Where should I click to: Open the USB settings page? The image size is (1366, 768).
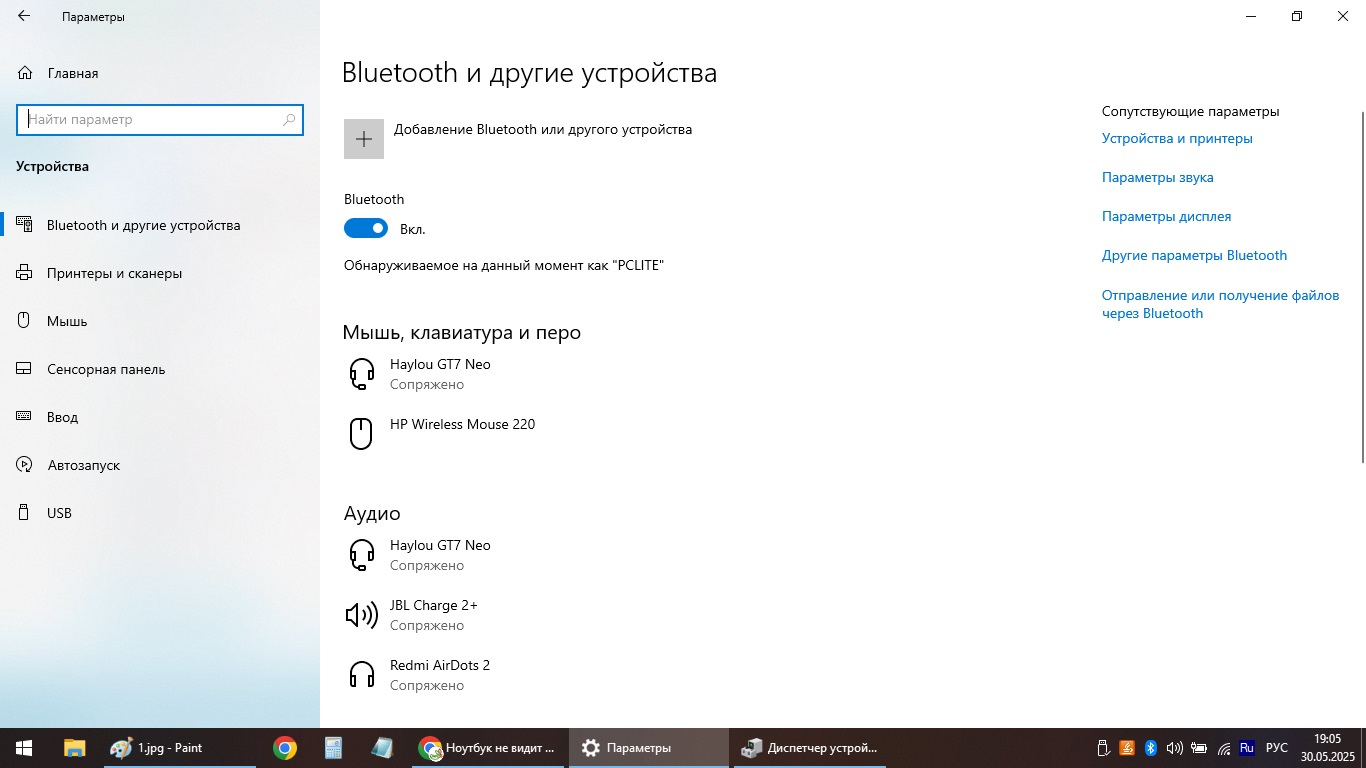tap(160, 513)
